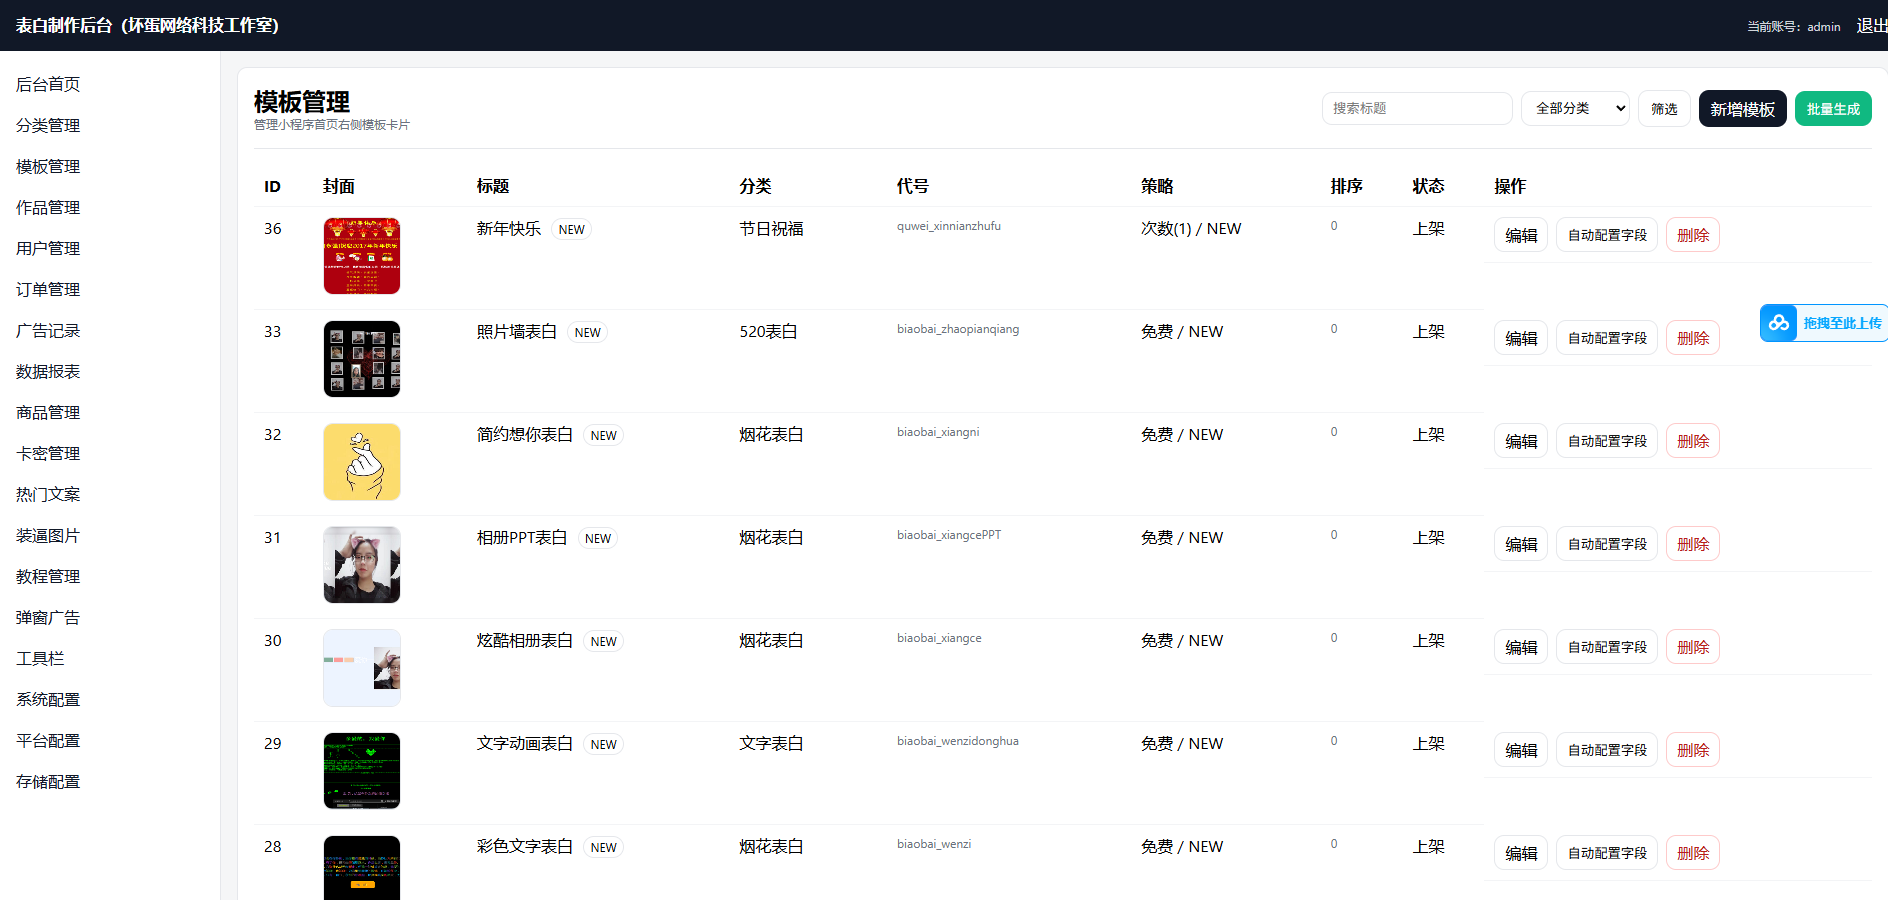Navigate to 系统配置 in sidebar
The width and height of the screenshot is (1888, 900).
(48, 700)
